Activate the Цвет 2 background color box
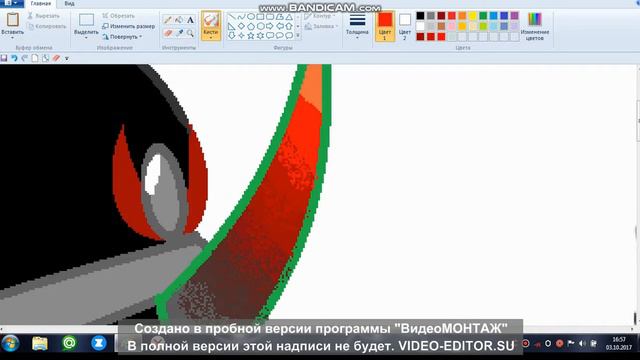 404,26
